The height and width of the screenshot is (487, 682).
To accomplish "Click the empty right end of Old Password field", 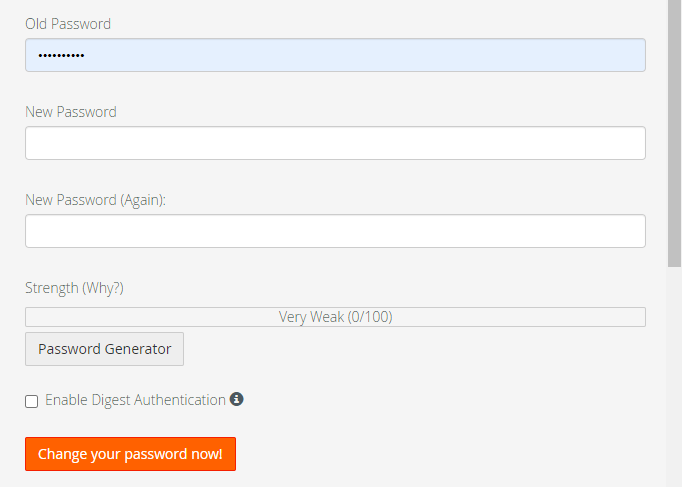I will 600,55.
